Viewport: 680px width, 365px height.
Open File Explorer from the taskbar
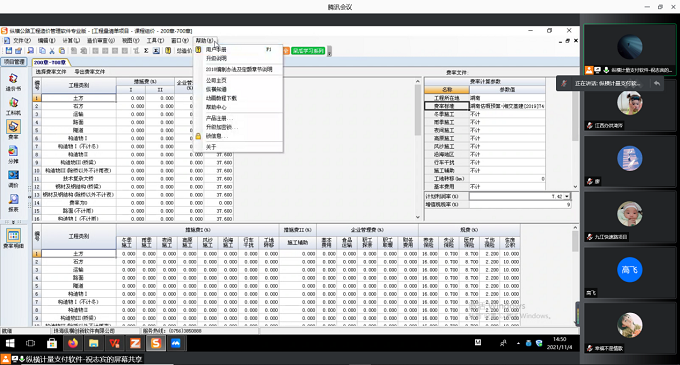click(94, 343)
